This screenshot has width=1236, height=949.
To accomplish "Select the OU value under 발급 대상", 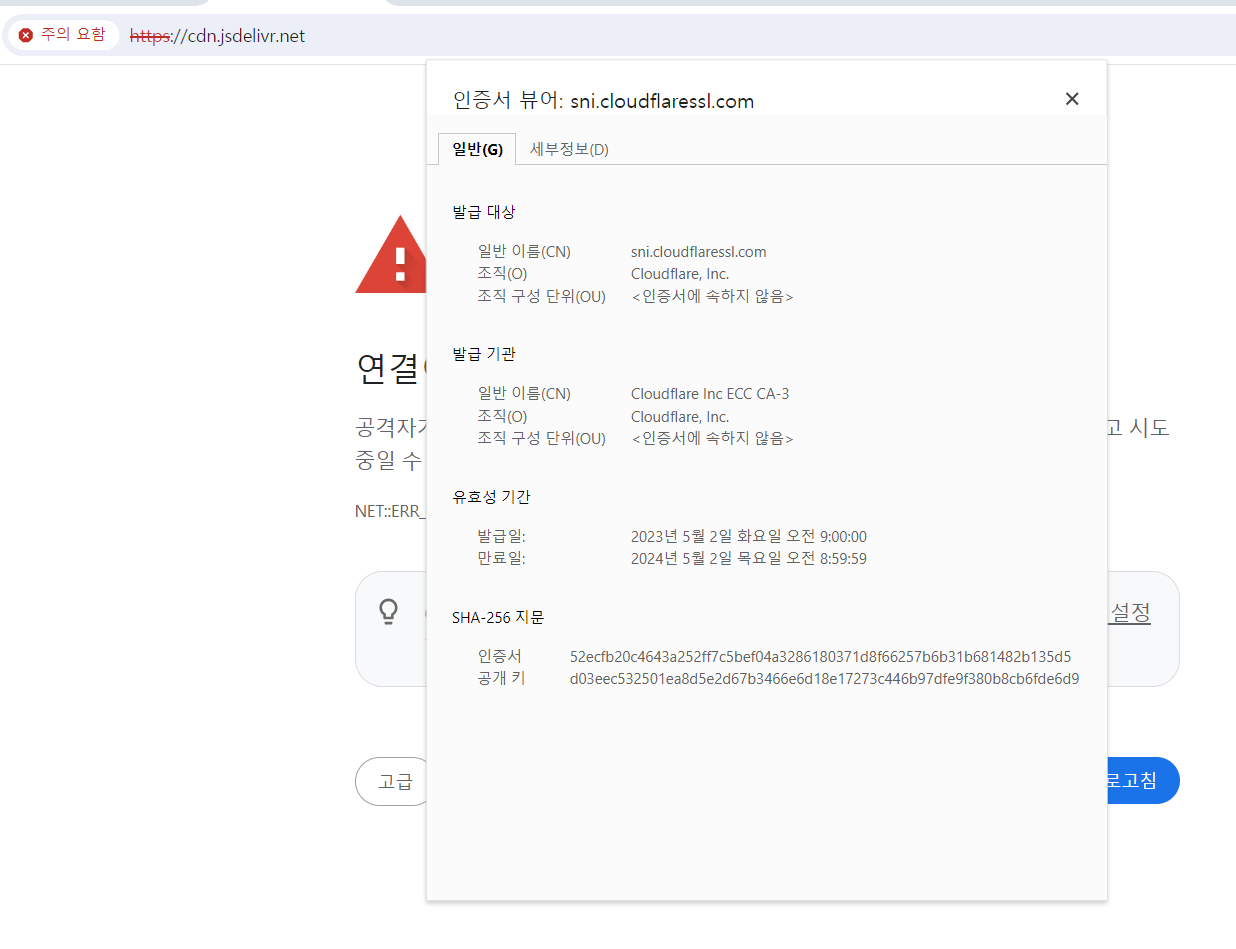I will [713, 297].
